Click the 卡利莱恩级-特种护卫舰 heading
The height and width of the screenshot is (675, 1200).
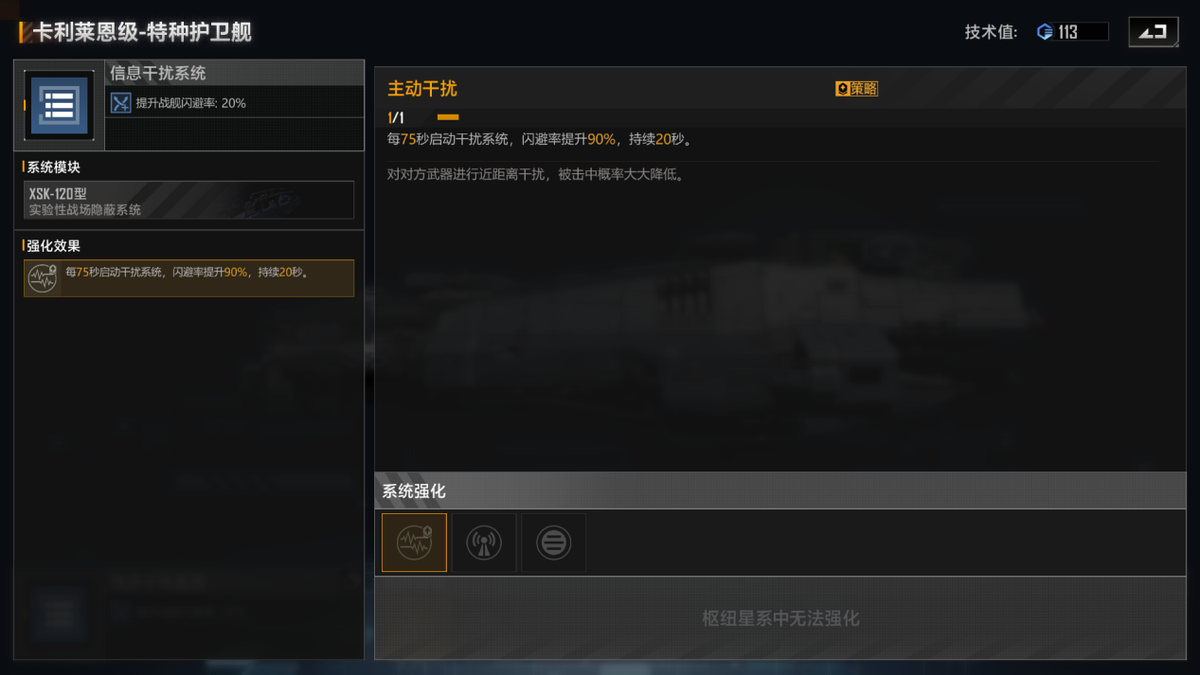click(x=142, y=32)
